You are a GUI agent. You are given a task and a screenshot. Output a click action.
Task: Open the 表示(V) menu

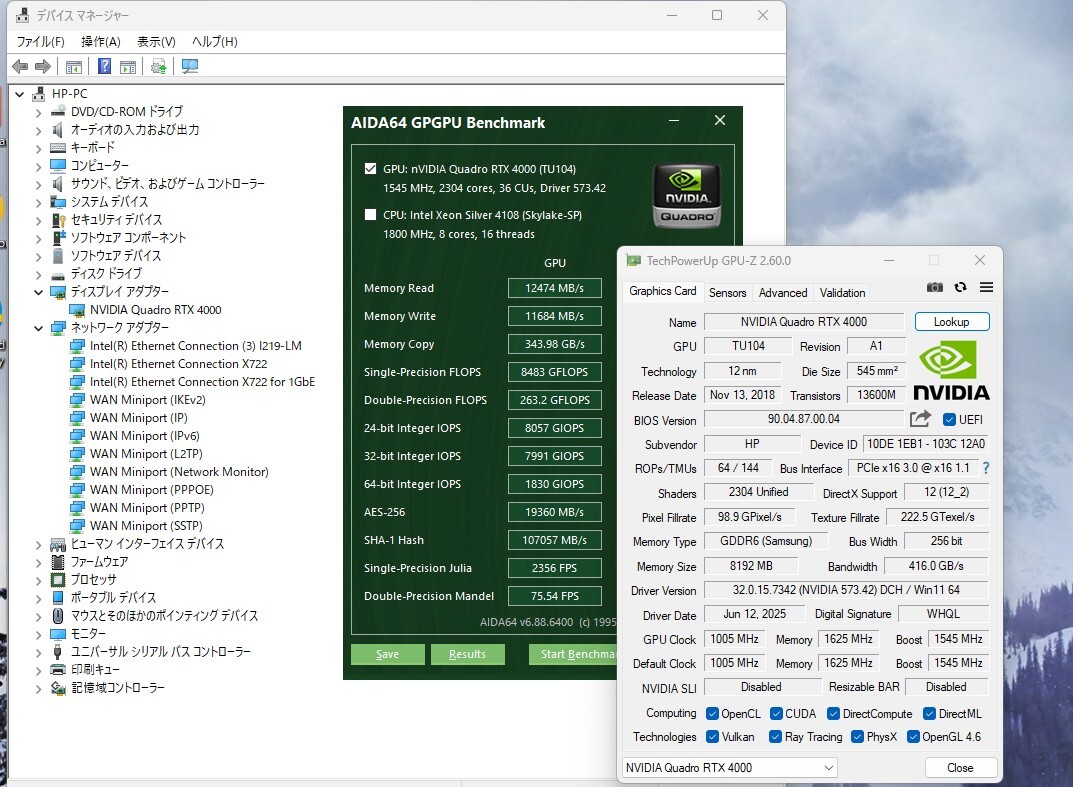coord(156,42)
